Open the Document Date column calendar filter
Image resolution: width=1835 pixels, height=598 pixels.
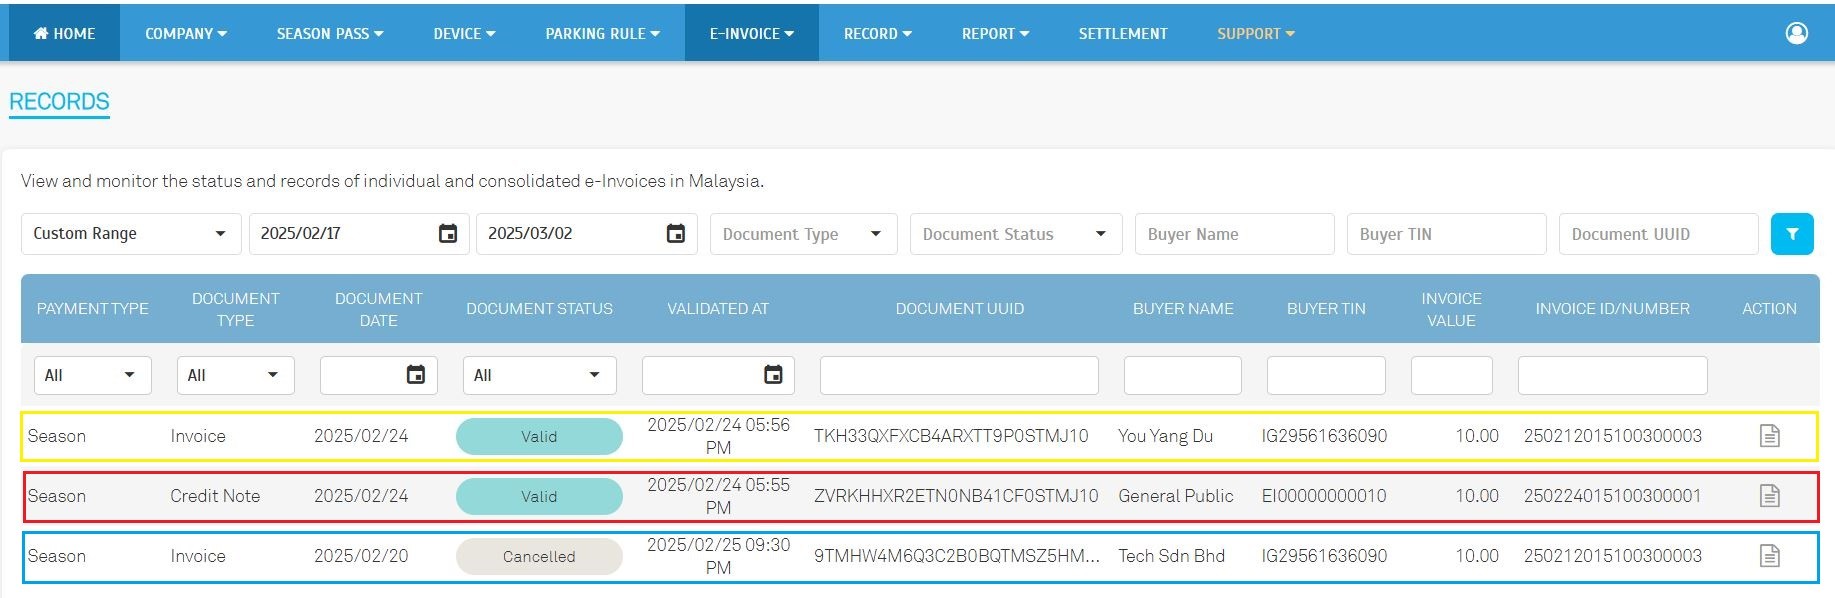(x=416, y=375)
